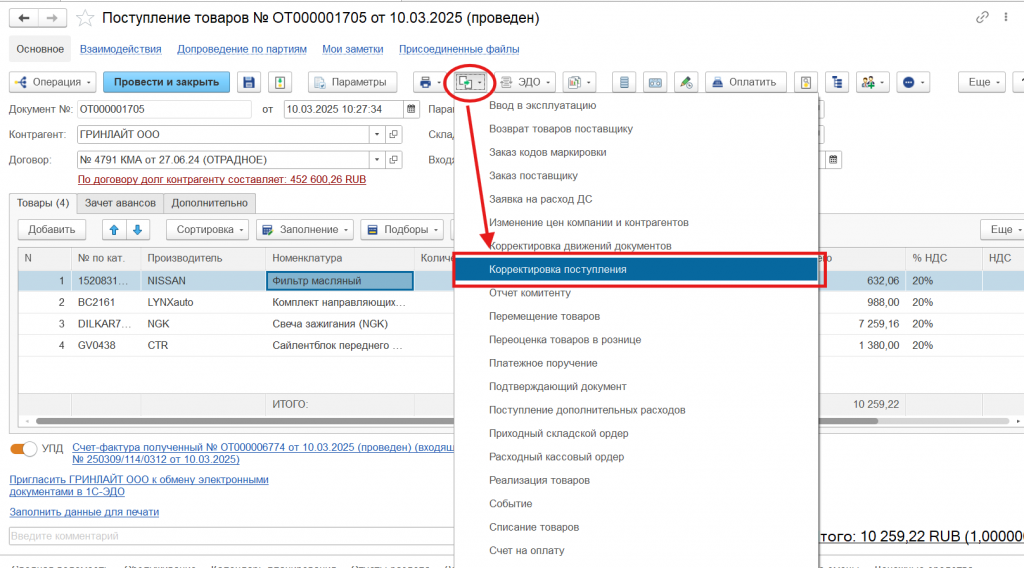Viewport: 1024px width, 568px height.
Task: Open the Сортировка dropdown
Action: [210, 230]
